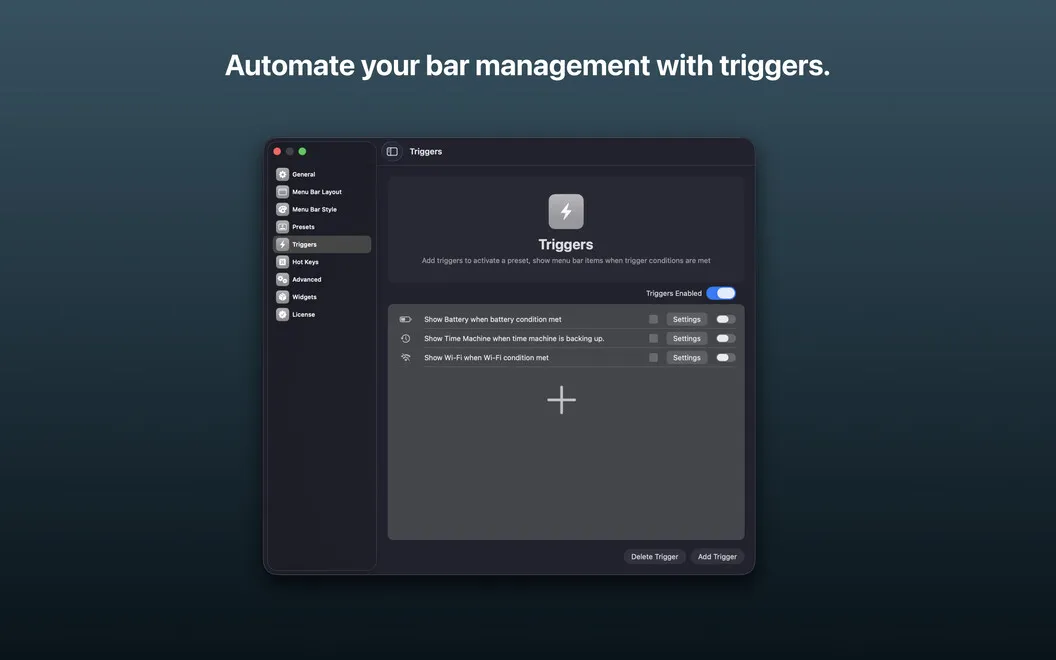Select 'Show Wi-Fi when Wi-Fi condition met' text
This screenshot has height=660, width=1056.
pos(486,358)
